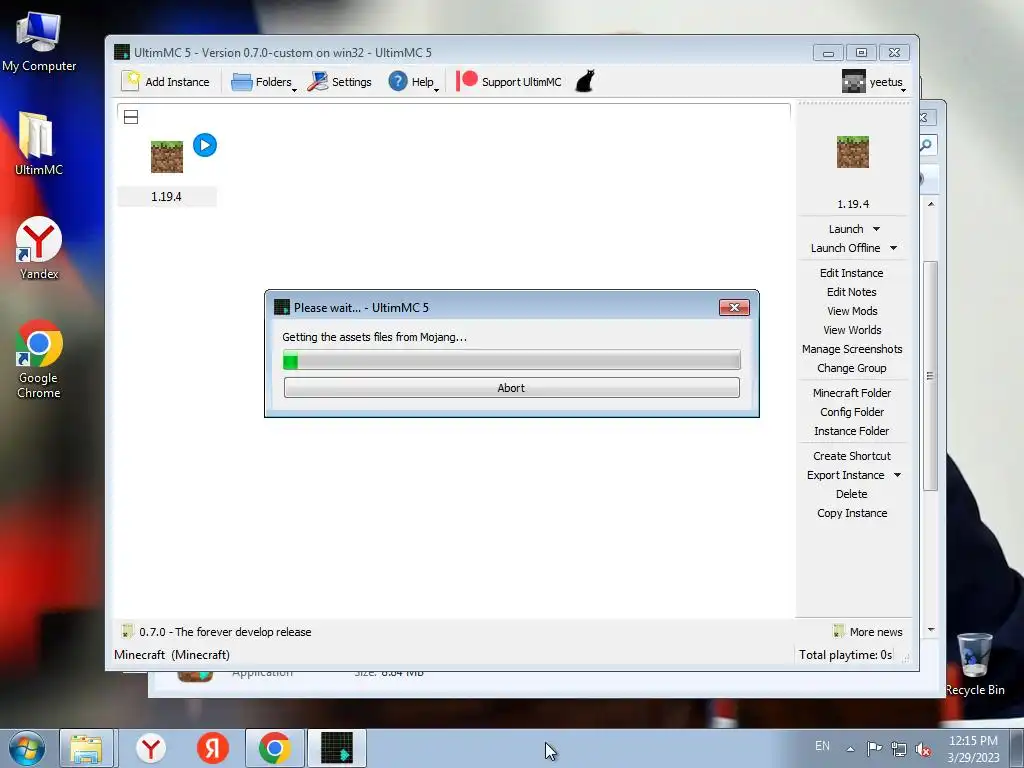This screenshot has height=768, width=1024.
Task: Click the background window's scrollbar thumb
Action: 930,376
